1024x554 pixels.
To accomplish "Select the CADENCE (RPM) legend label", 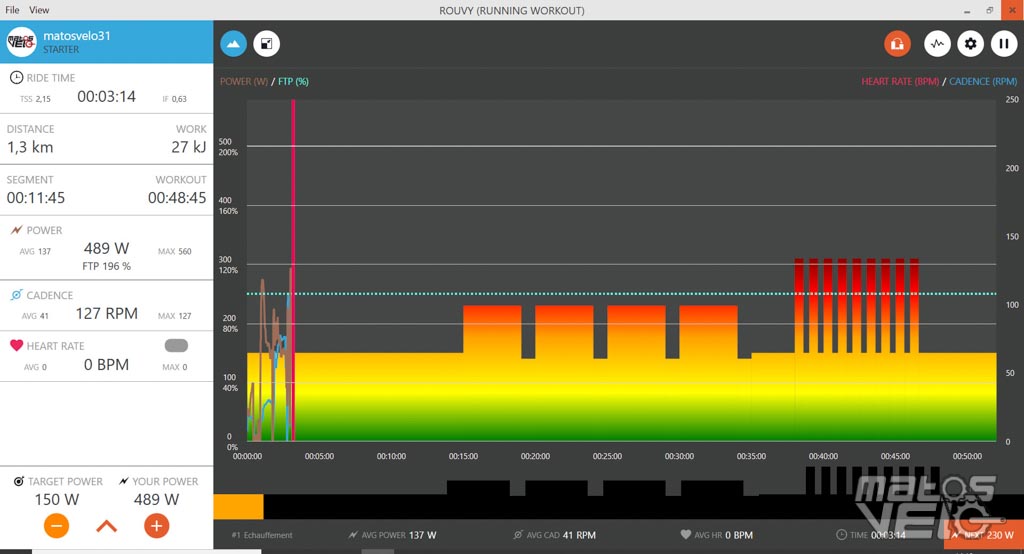I will [x=983, y=82].
